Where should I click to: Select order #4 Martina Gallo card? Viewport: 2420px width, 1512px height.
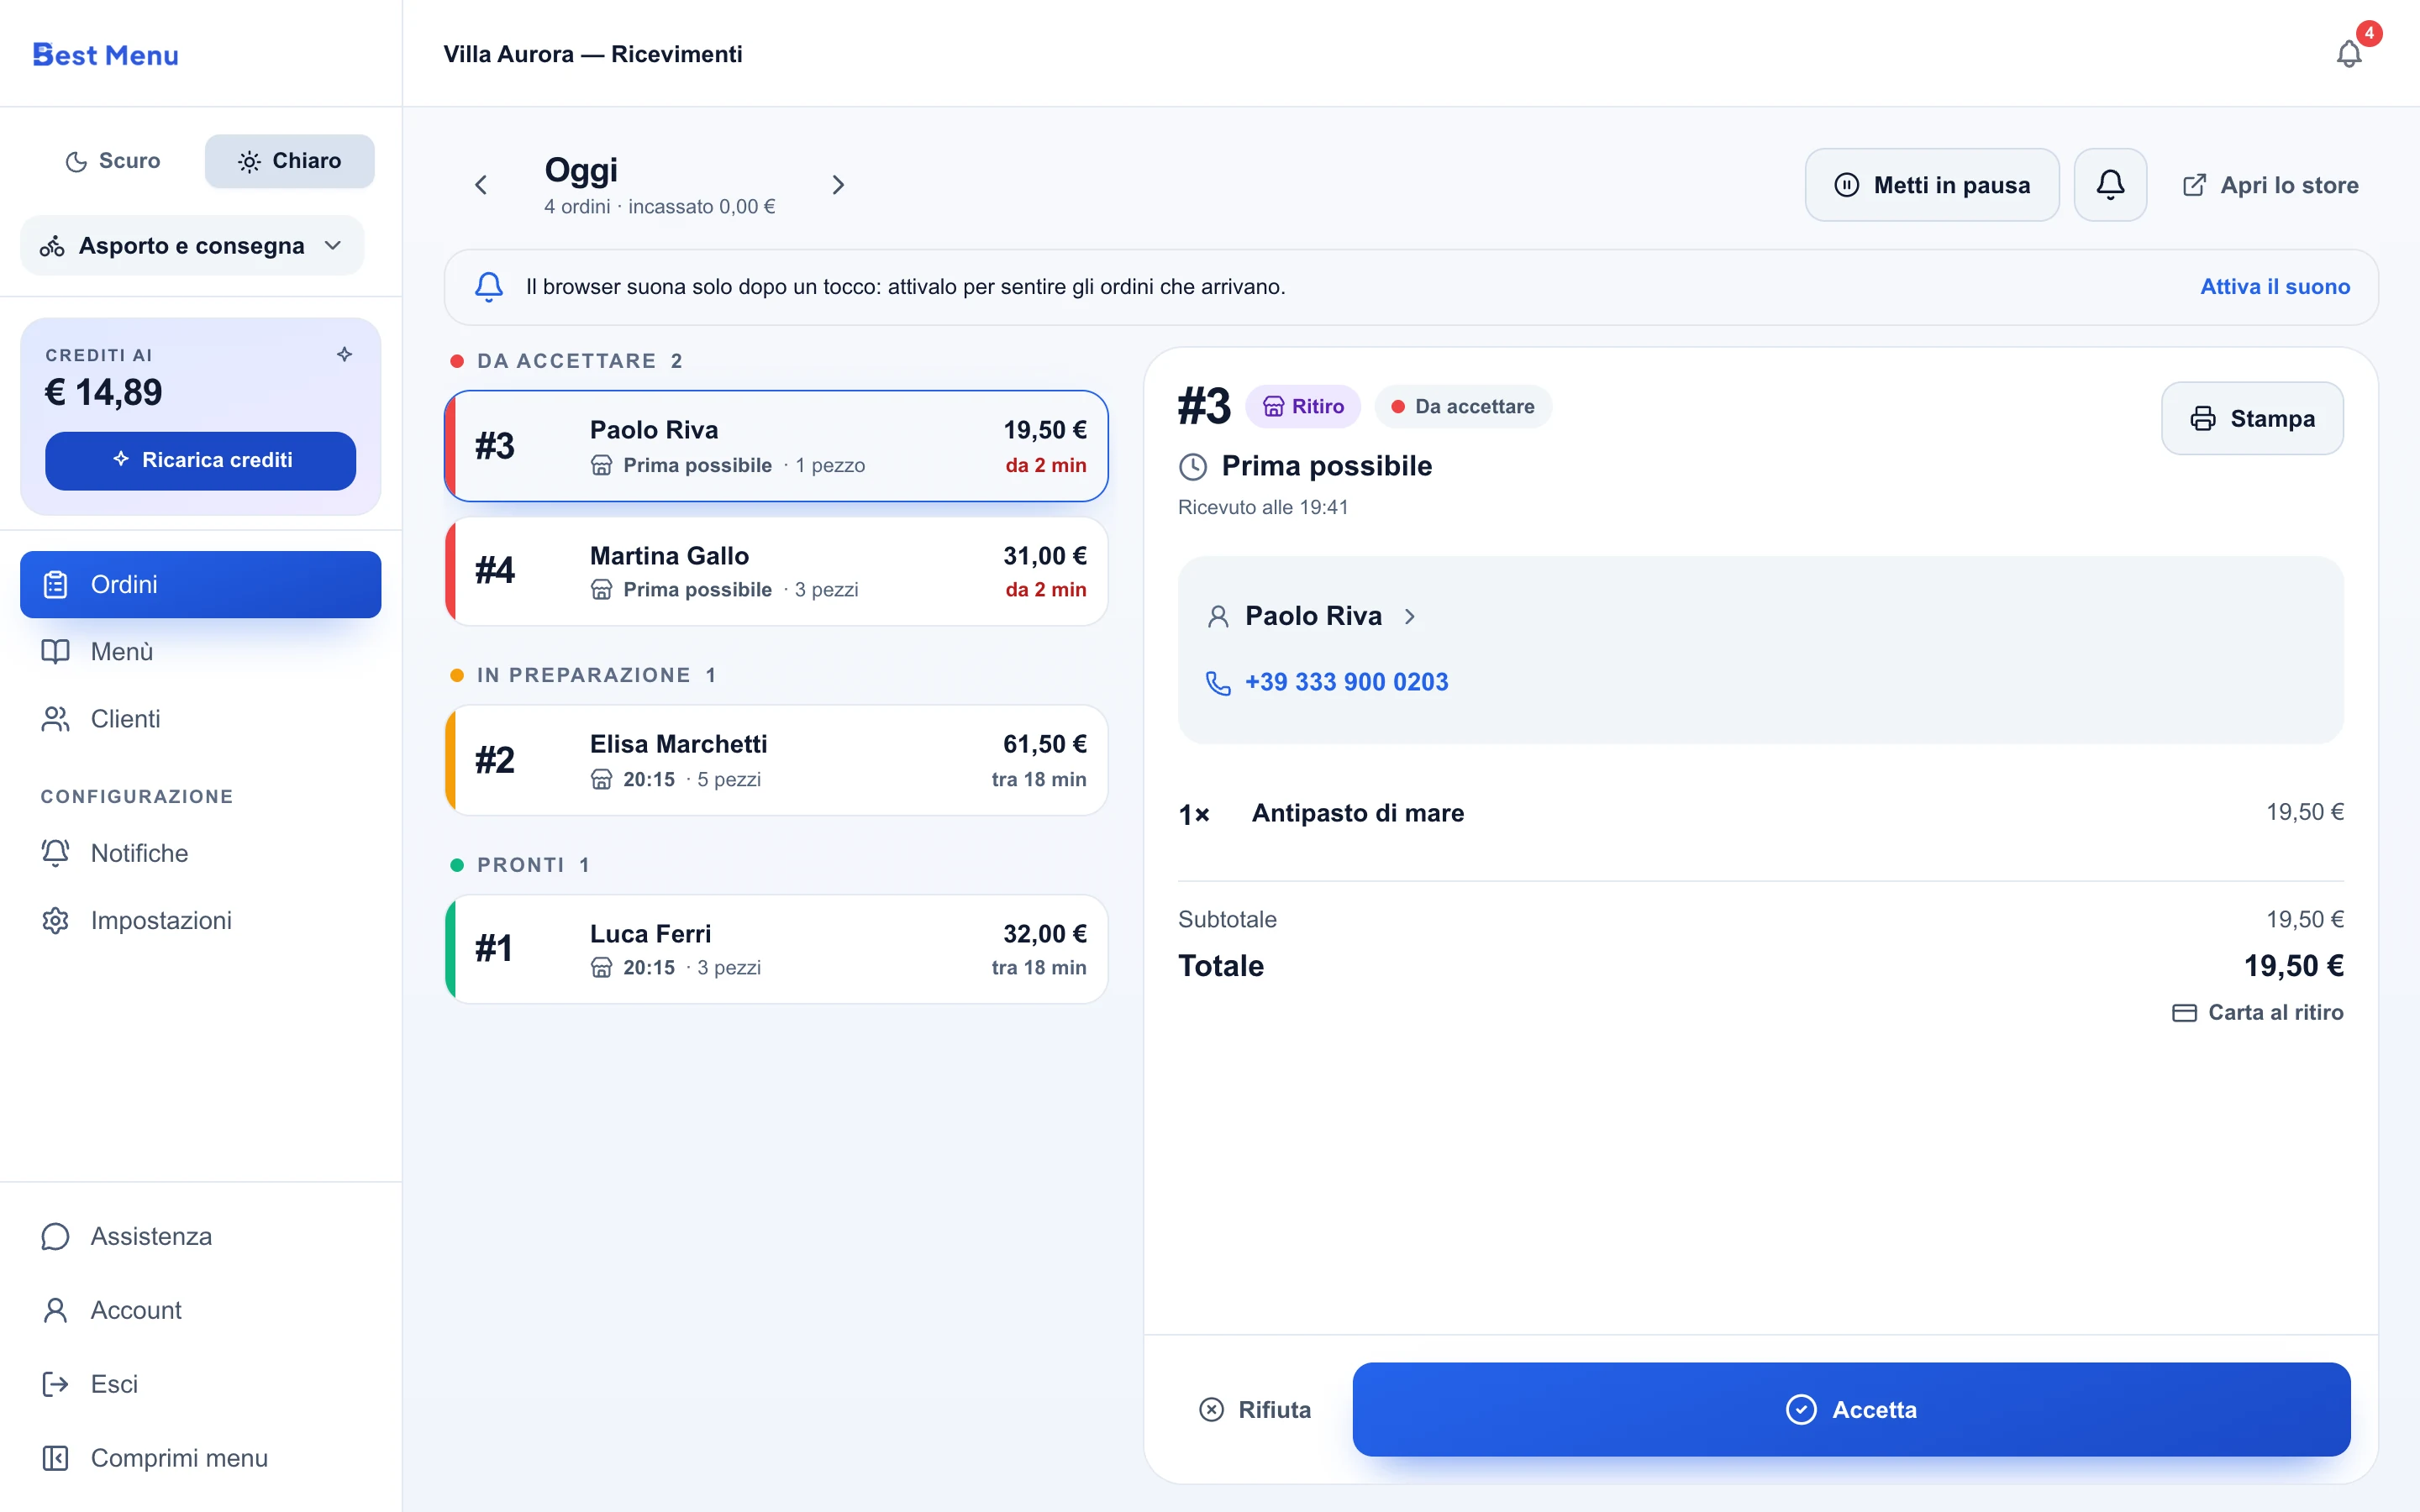776,571
